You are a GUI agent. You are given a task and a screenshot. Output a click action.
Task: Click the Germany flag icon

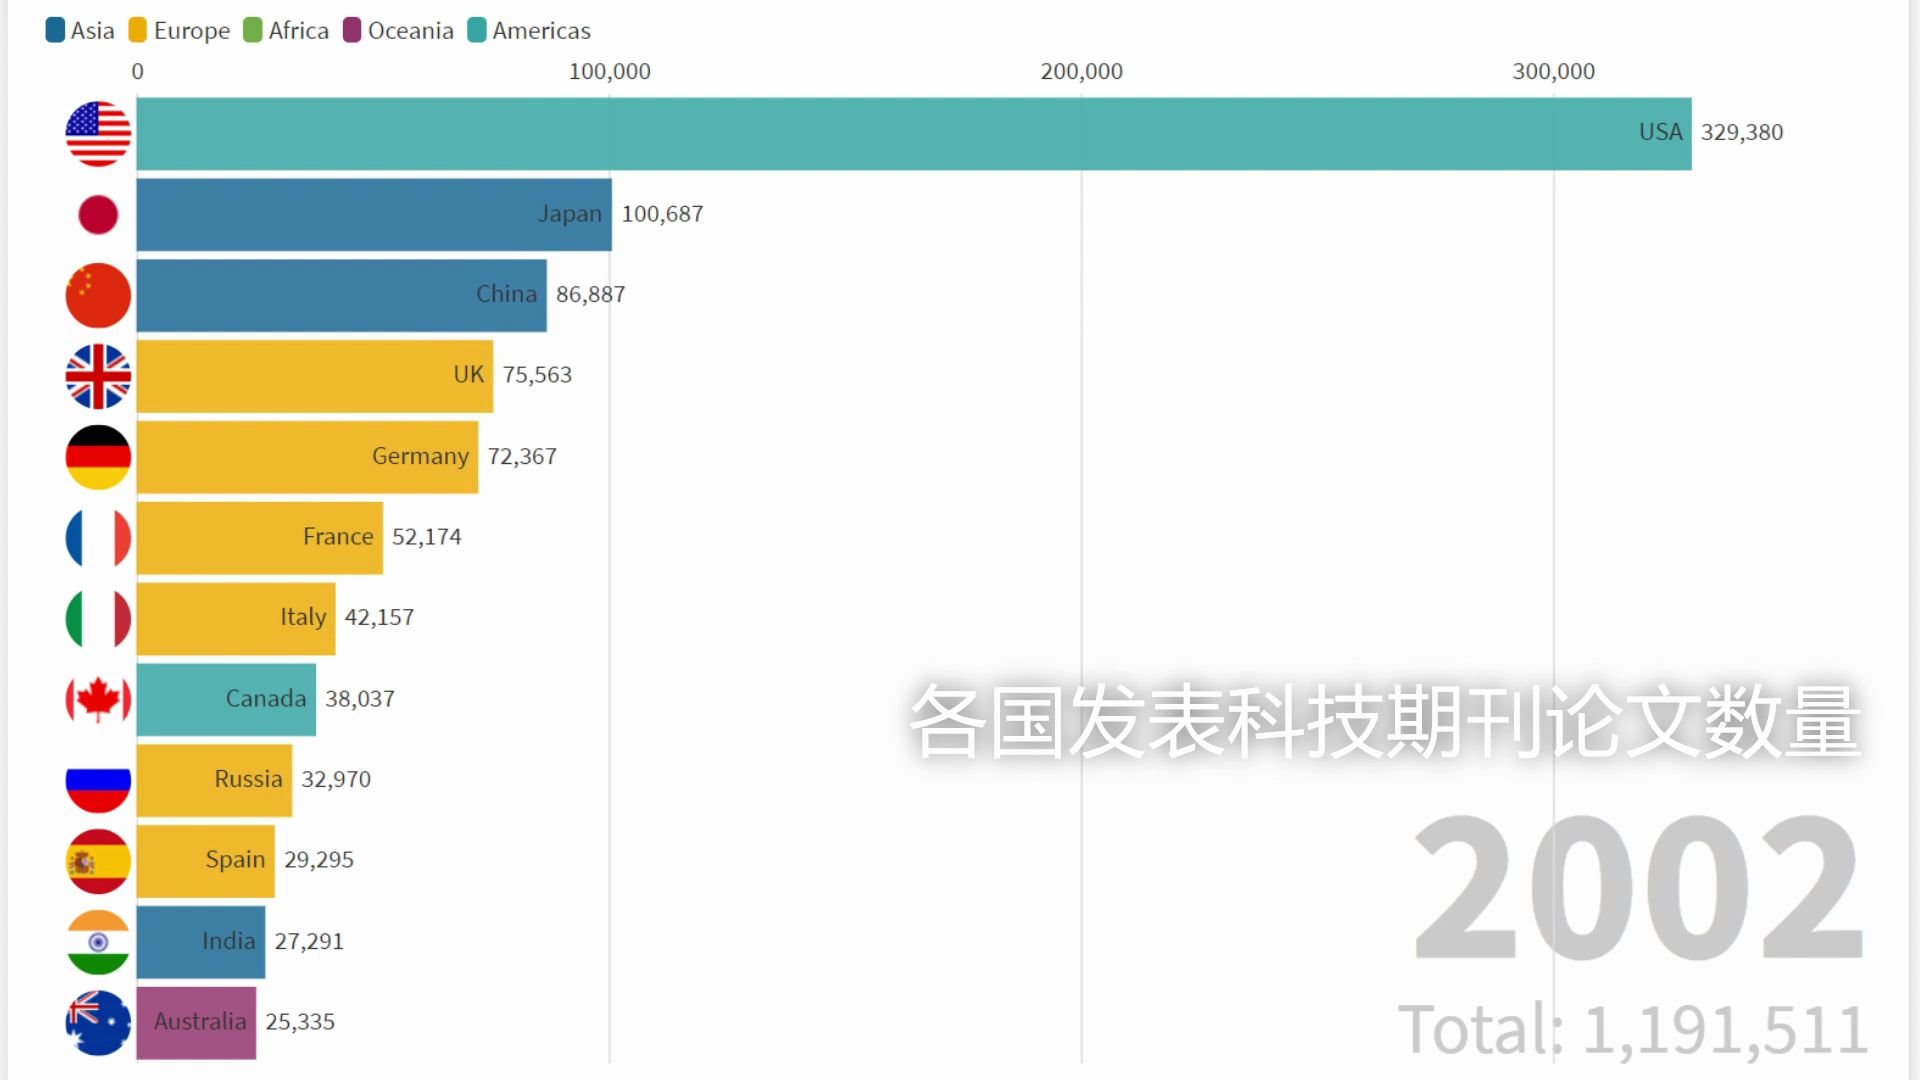coord(98,457)
